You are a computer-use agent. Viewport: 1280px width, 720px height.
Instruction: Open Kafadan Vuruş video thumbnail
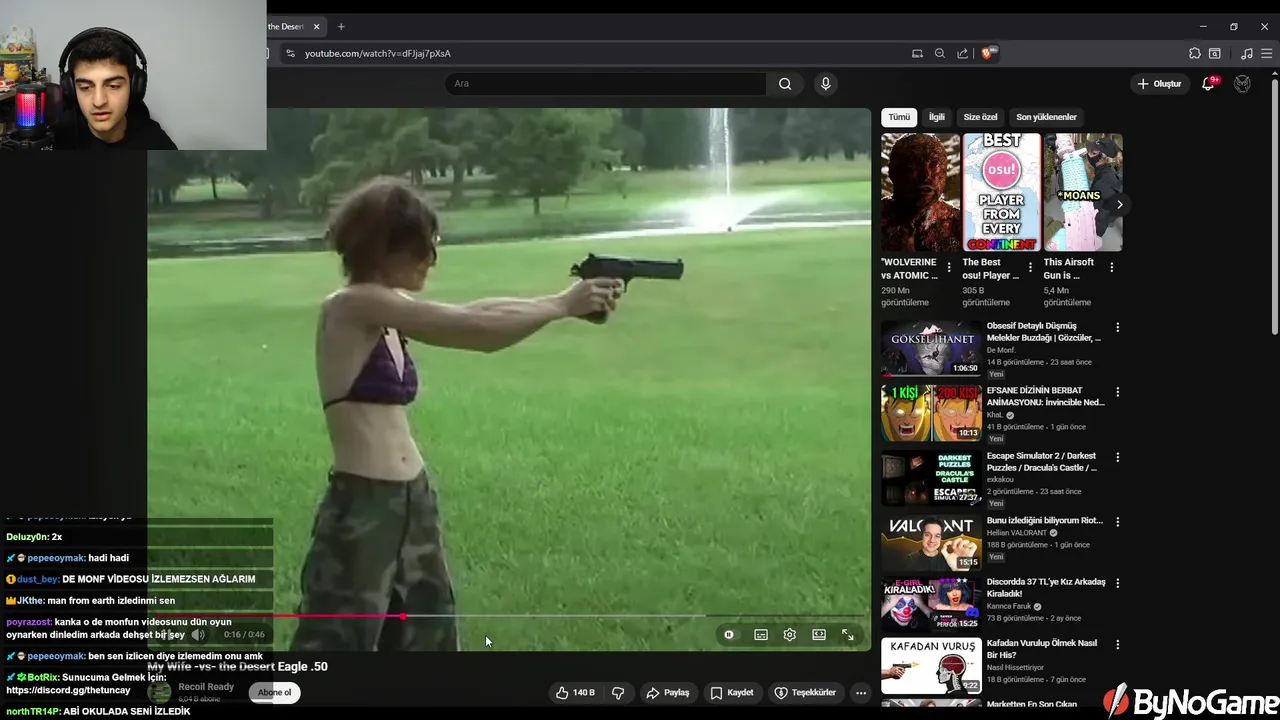(931, 666)
